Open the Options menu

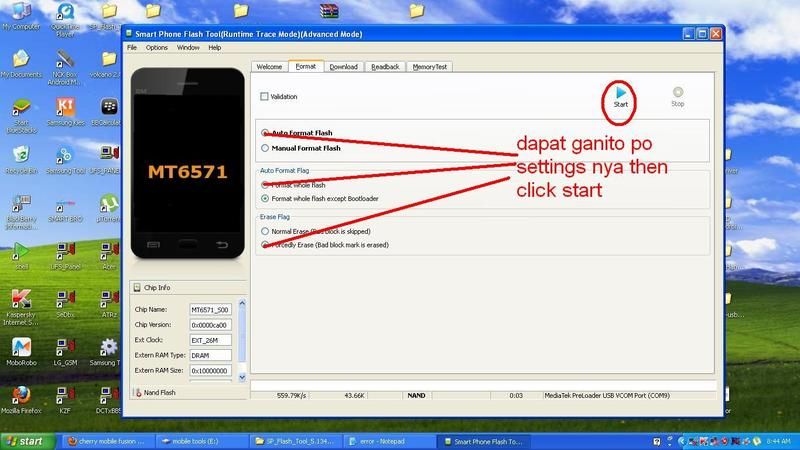tap(157, 47)
